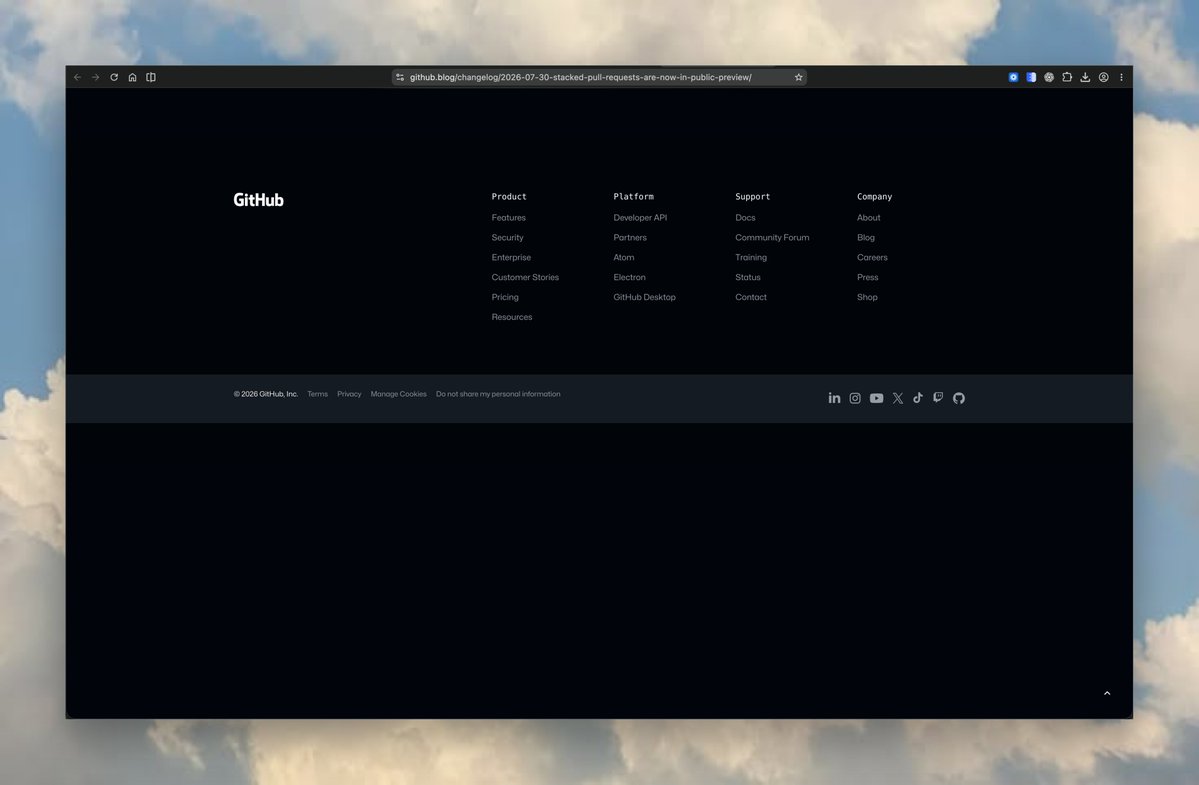The image size is (1199, 785).
Task: Go forward with the browser forward arrow
Action: [96, 77]
